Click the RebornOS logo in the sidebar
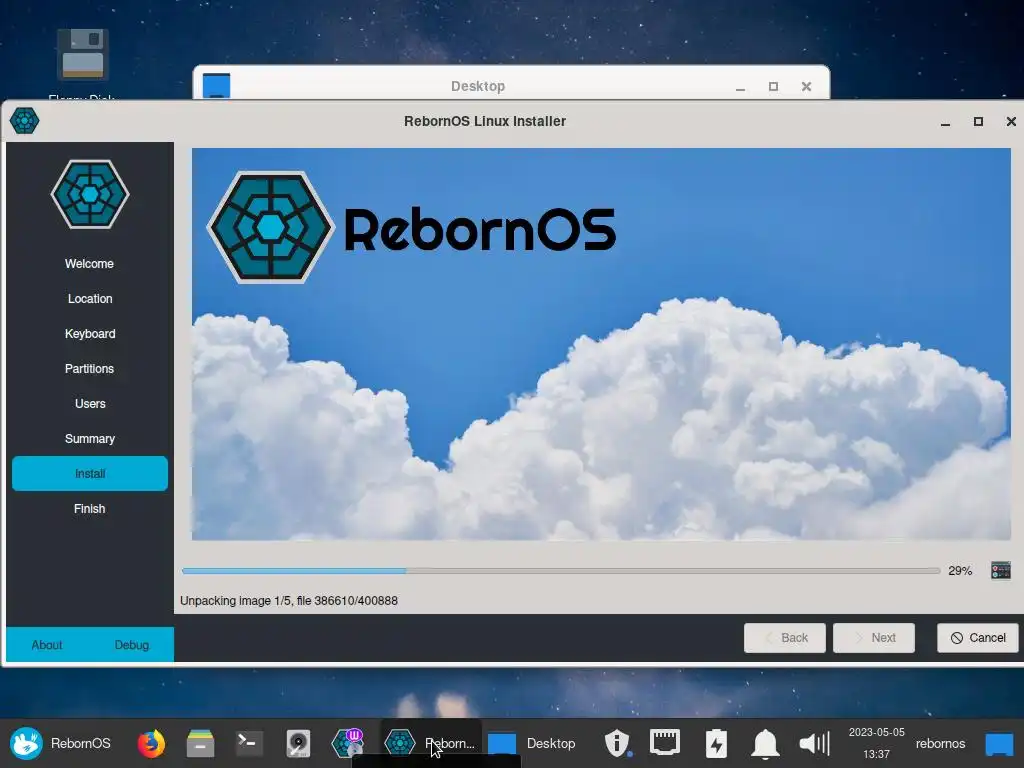The width and height of the screenshot is (1024, 768). click(x=90, y=194)
